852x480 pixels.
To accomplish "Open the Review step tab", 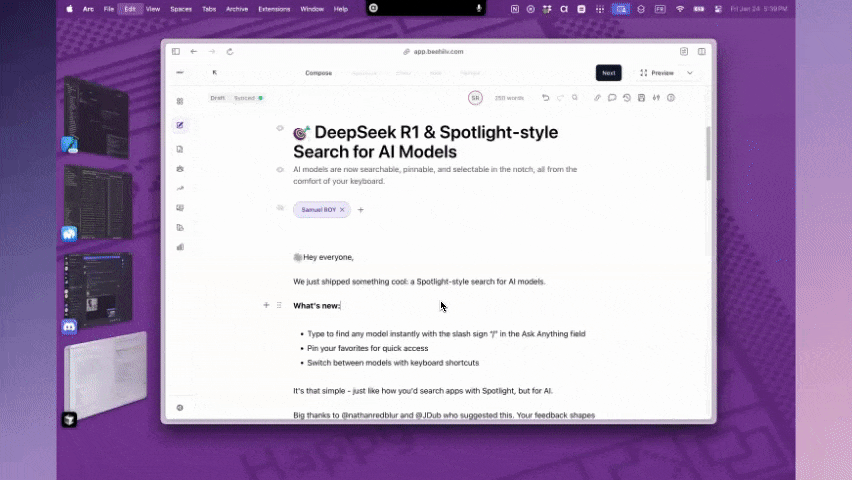I will click(470, 73).
